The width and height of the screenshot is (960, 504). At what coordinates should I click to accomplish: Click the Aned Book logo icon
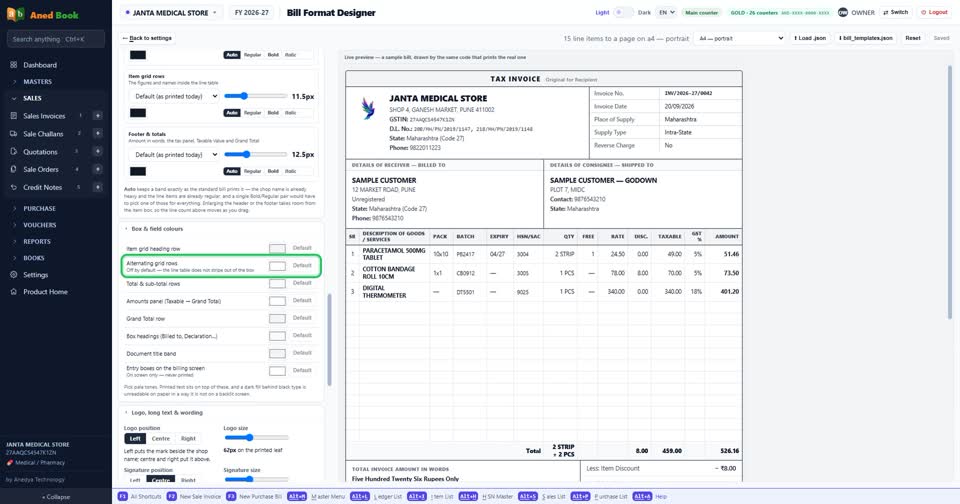click(16, 14)
